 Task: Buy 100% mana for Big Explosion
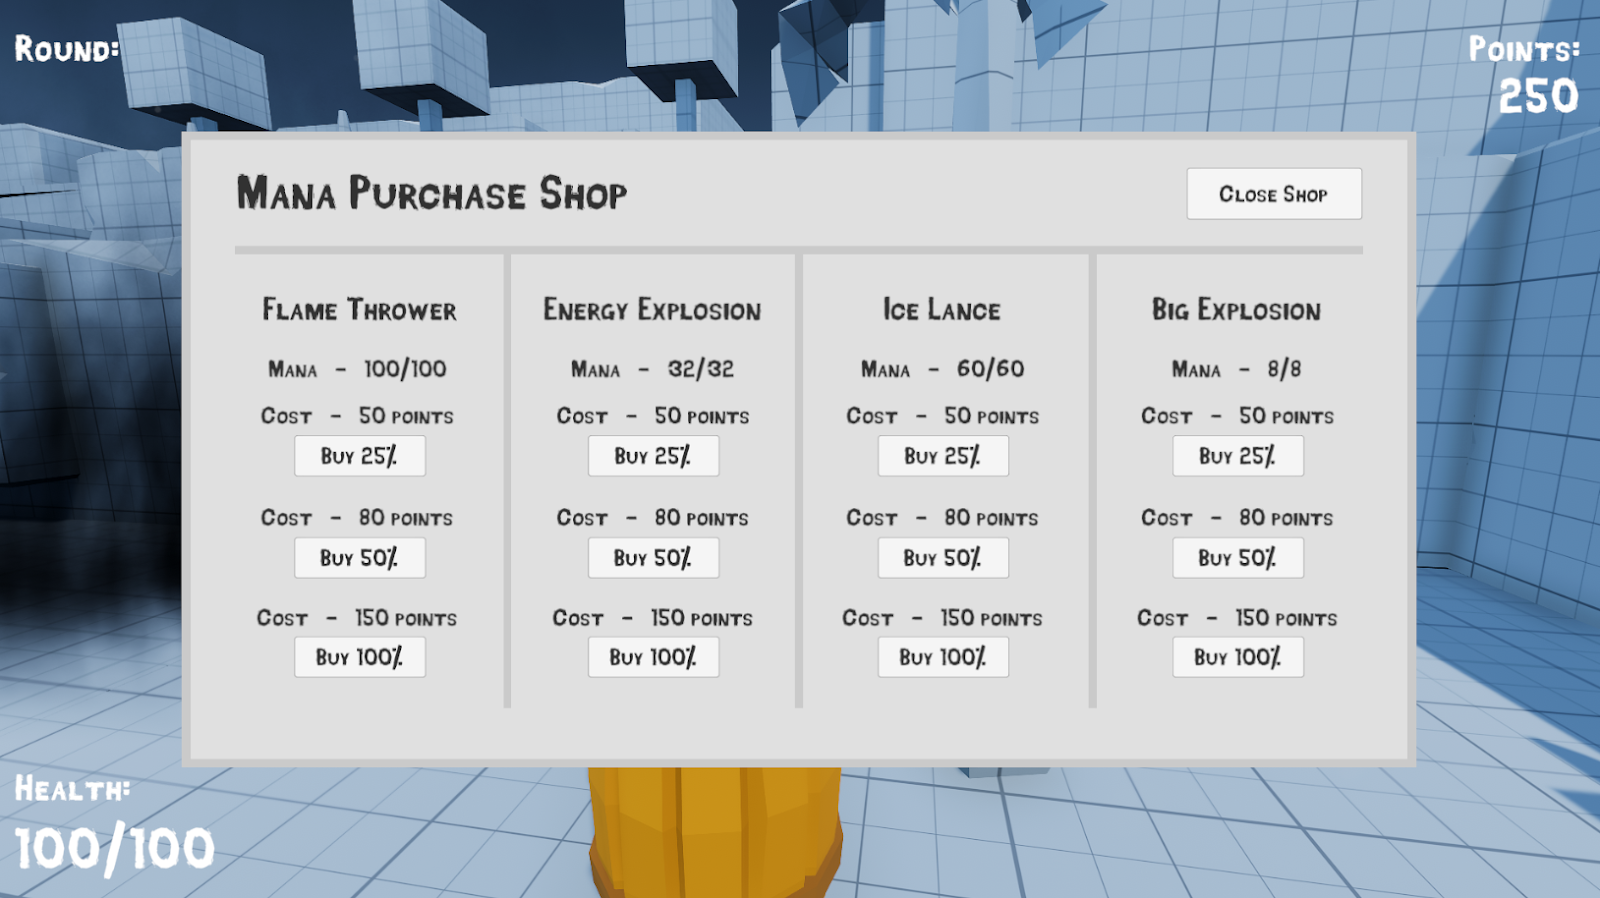coord(1238,657)
